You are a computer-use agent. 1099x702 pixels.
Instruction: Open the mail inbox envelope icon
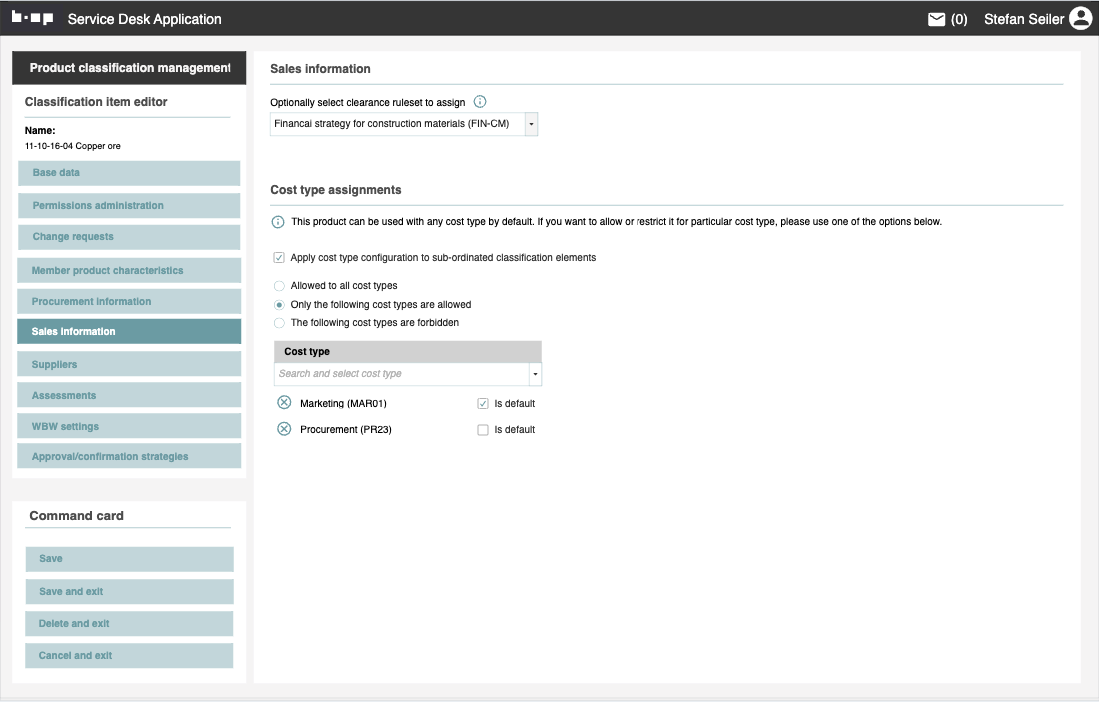(x=936, y=19)
